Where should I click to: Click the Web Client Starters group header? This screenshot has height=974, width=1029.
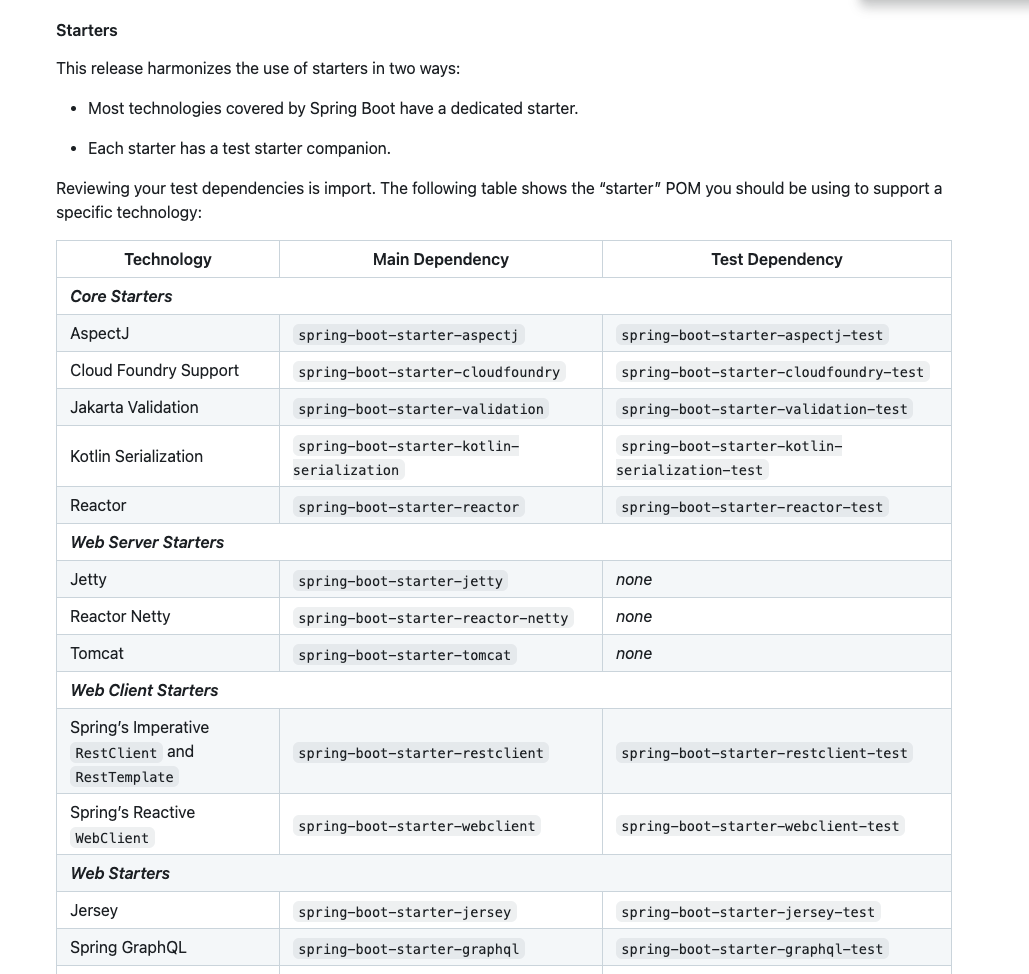pyautogui.click(x=144, y=690)
